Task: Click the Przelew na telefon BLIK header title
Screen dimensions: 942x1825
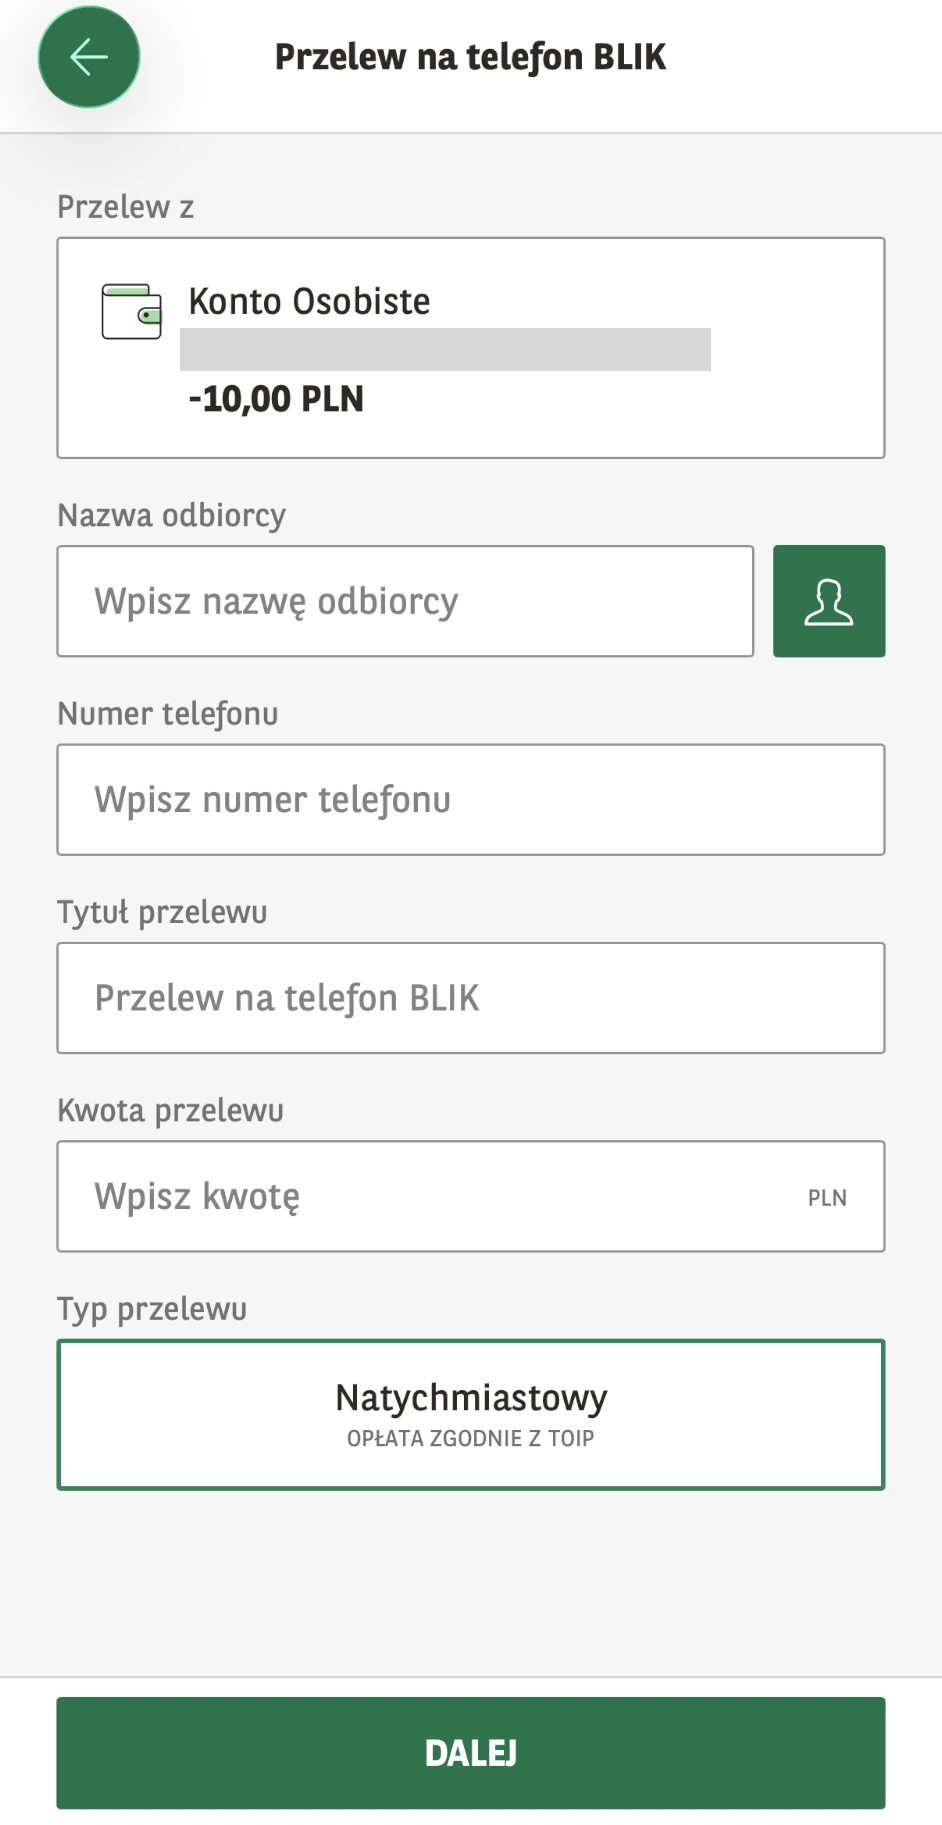Action: point(470,57)
